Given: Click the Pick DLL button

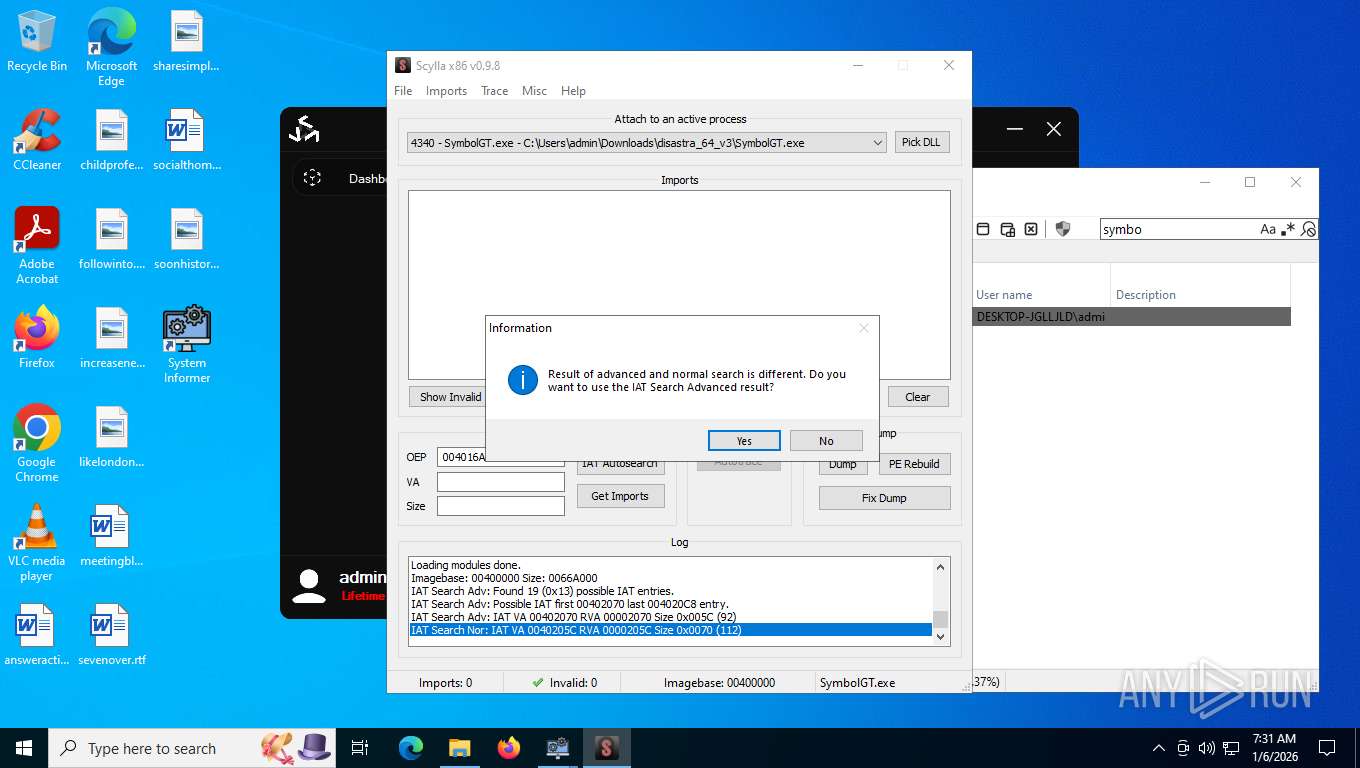Looking at the screenshot, I should click(x=921, y=142).
